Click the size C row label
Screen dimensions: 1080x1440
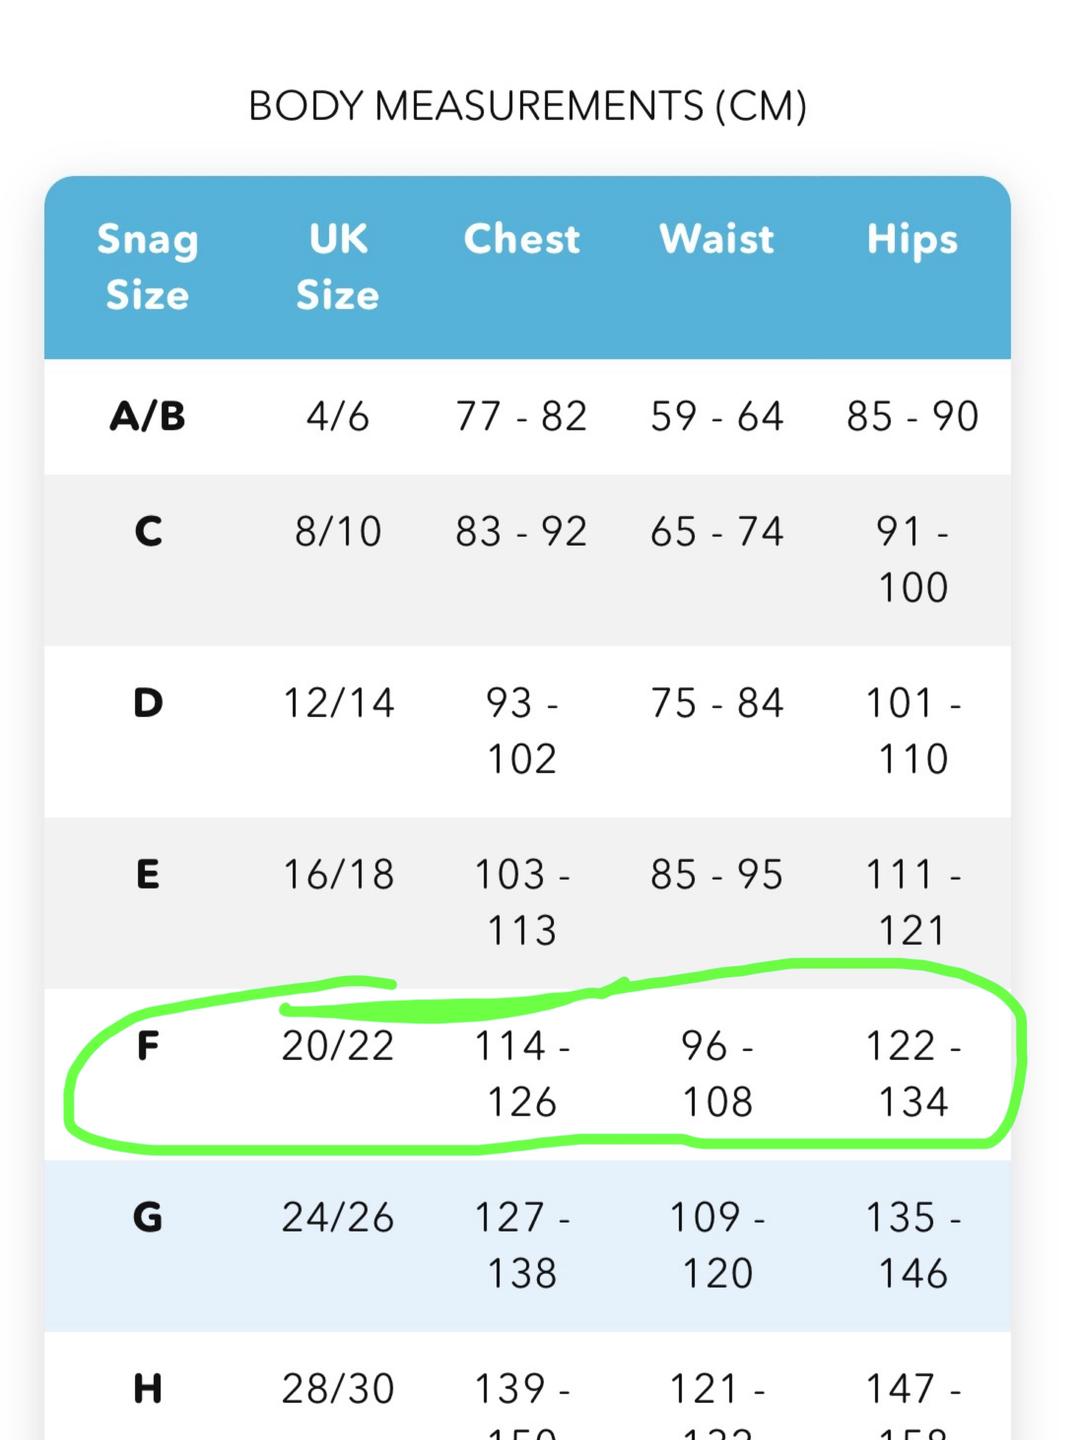pyautogui.click(x=148, y=531)
